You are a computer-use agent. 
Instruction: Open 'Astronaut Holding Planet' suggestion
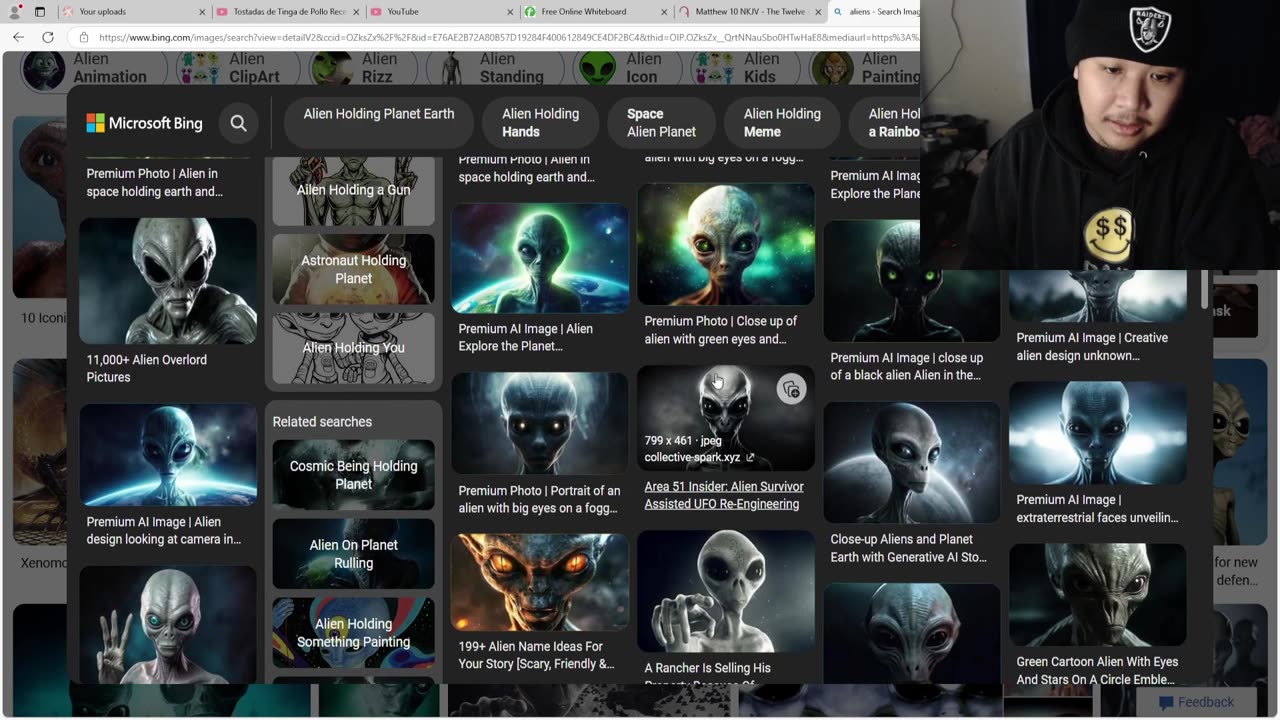pos(353,269)
